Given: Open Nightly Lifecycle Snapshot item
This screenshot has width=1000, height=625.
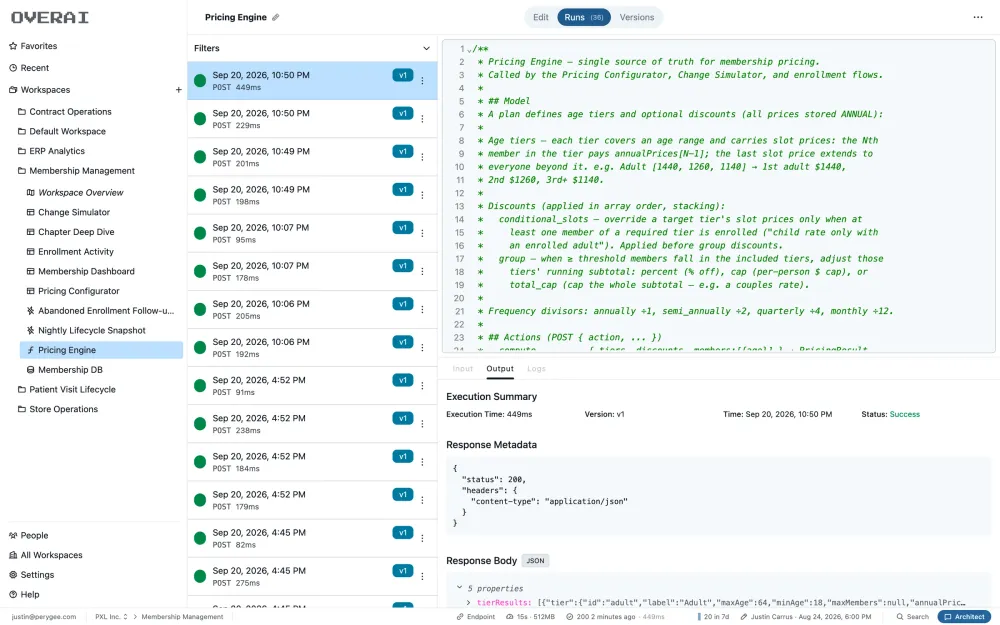Looking at the screenshot, I should coord(92,330).
